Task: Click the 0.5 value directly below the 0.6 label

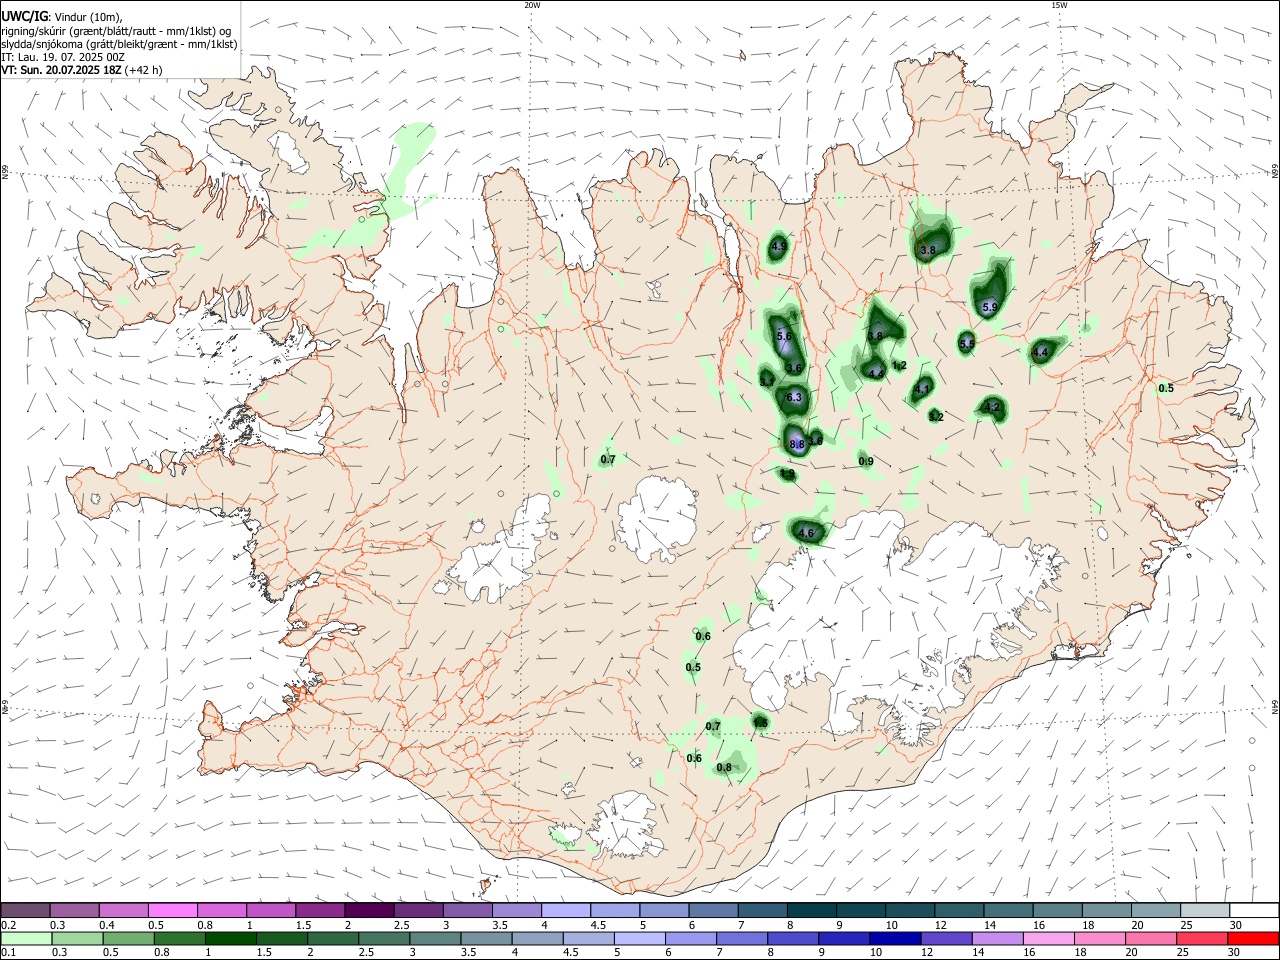Action: point(693,668)
